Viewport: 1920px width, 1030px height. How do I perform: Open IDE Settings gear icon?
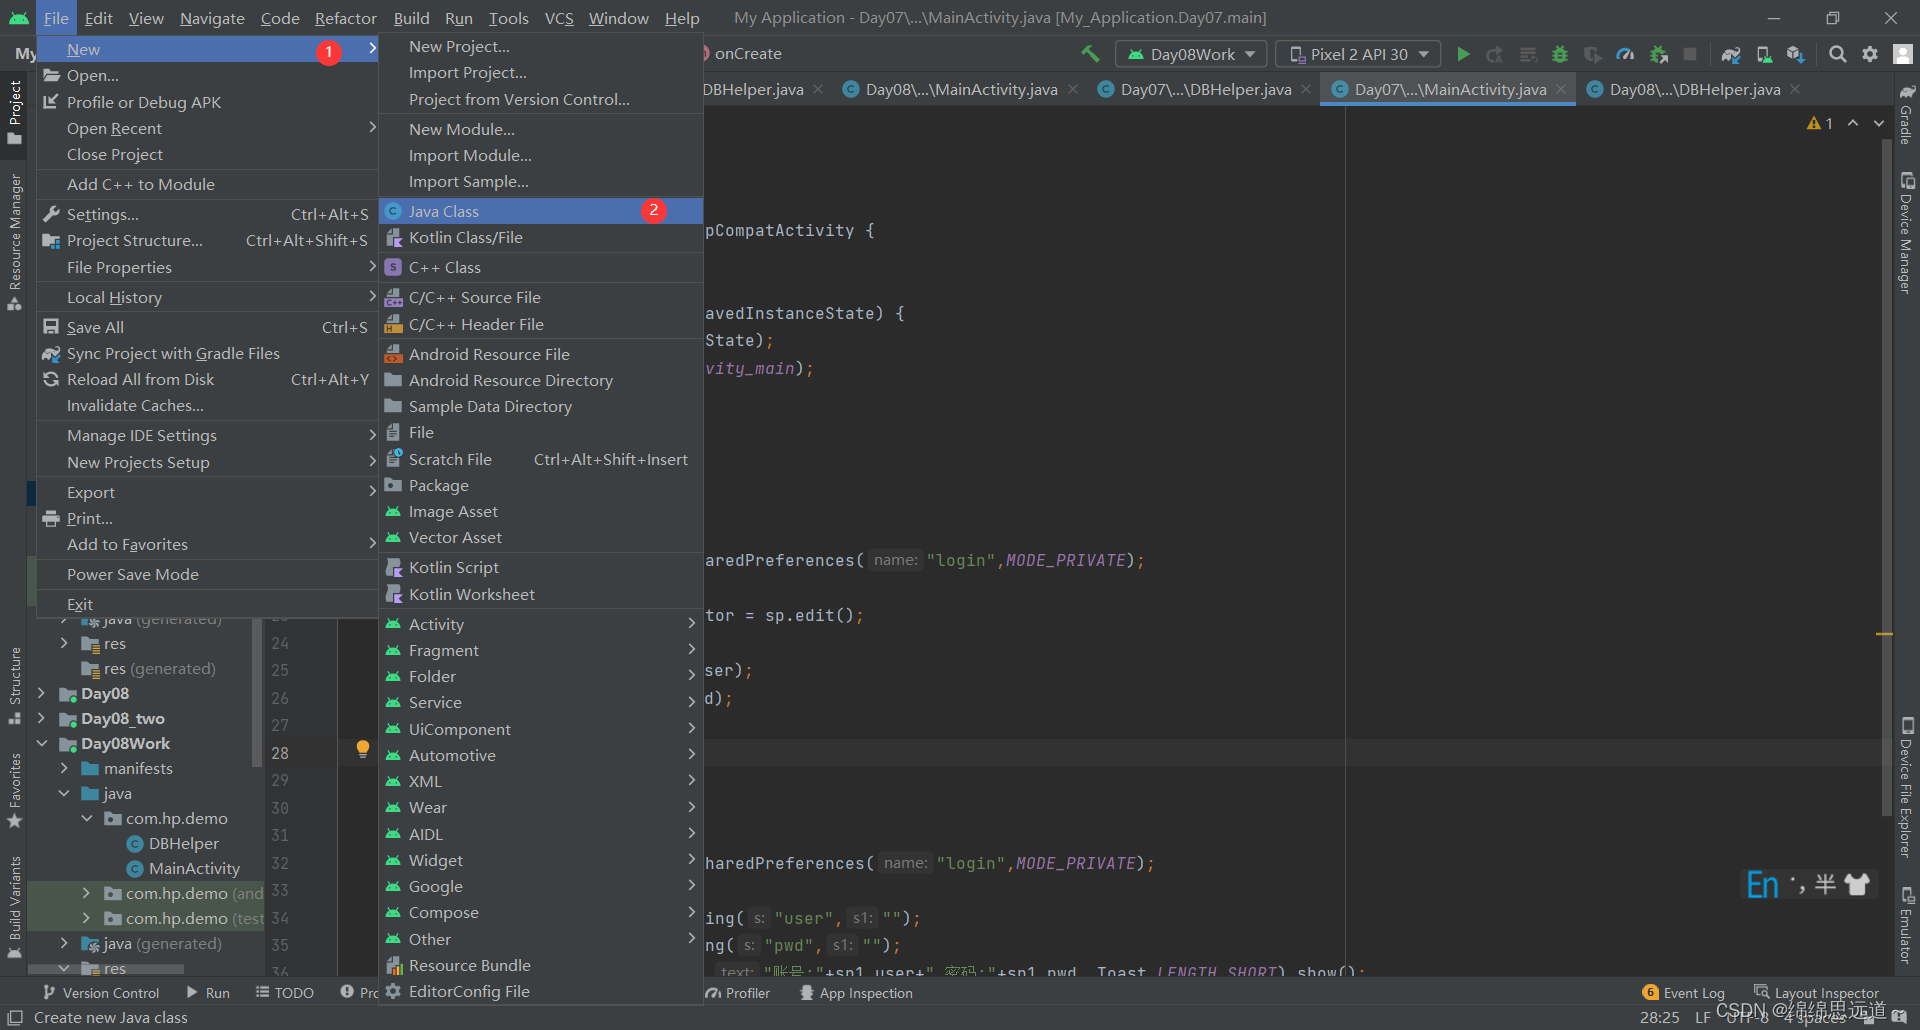1870,54
